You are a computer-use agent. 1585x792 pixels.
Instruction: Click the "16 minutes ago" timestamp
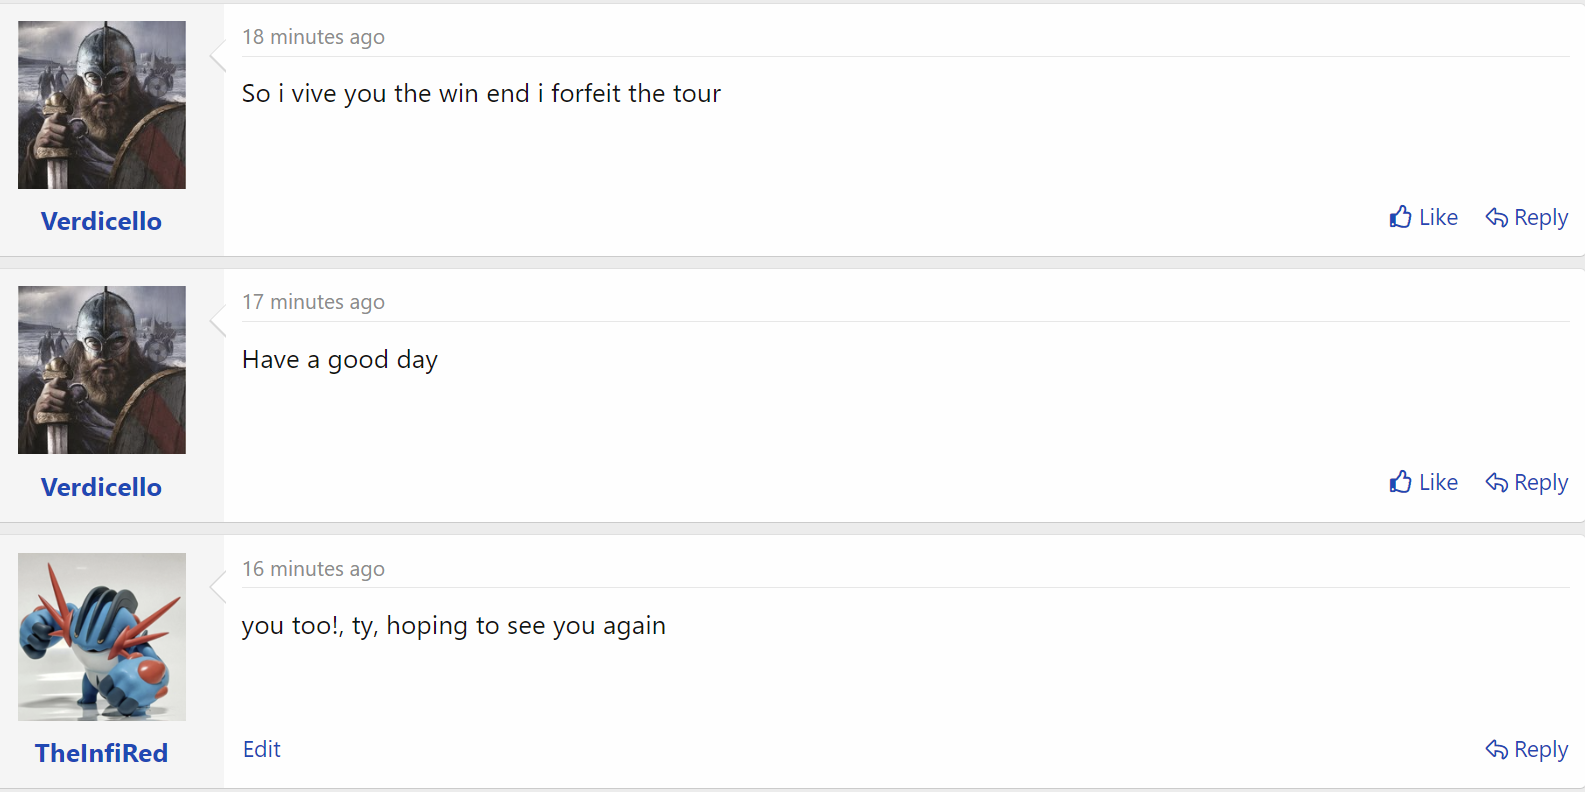[313, 569]
